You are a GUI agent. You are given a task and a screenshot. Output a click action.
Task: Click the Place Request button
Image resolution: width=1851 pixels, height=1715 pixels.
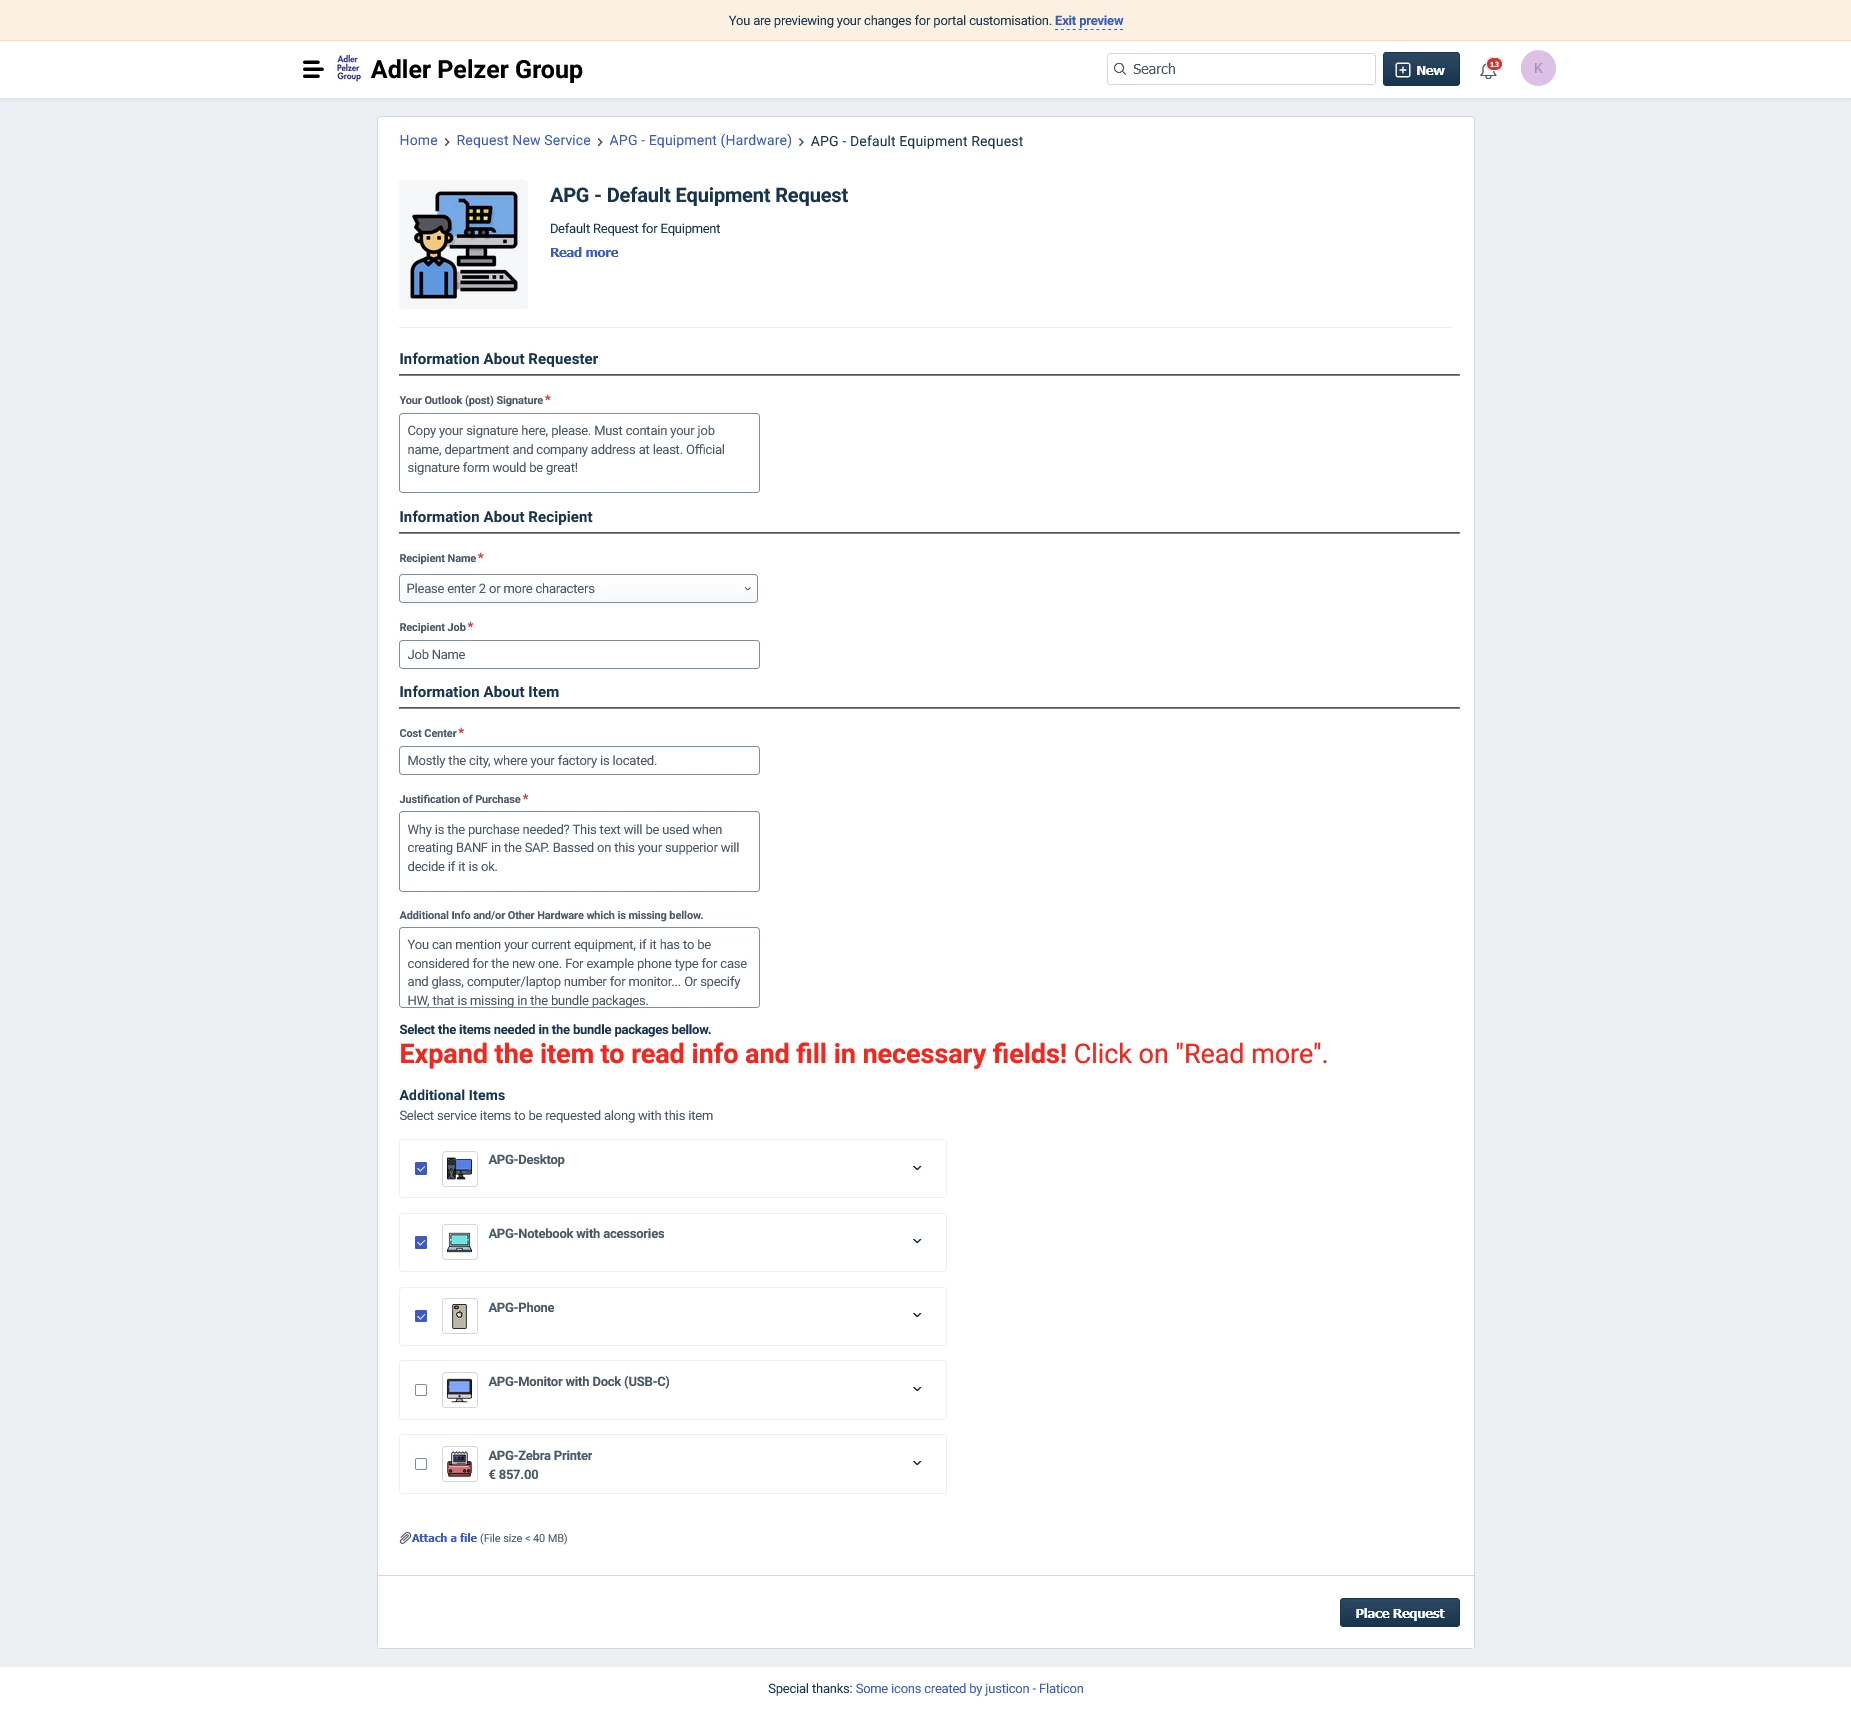(1399, 1613)
